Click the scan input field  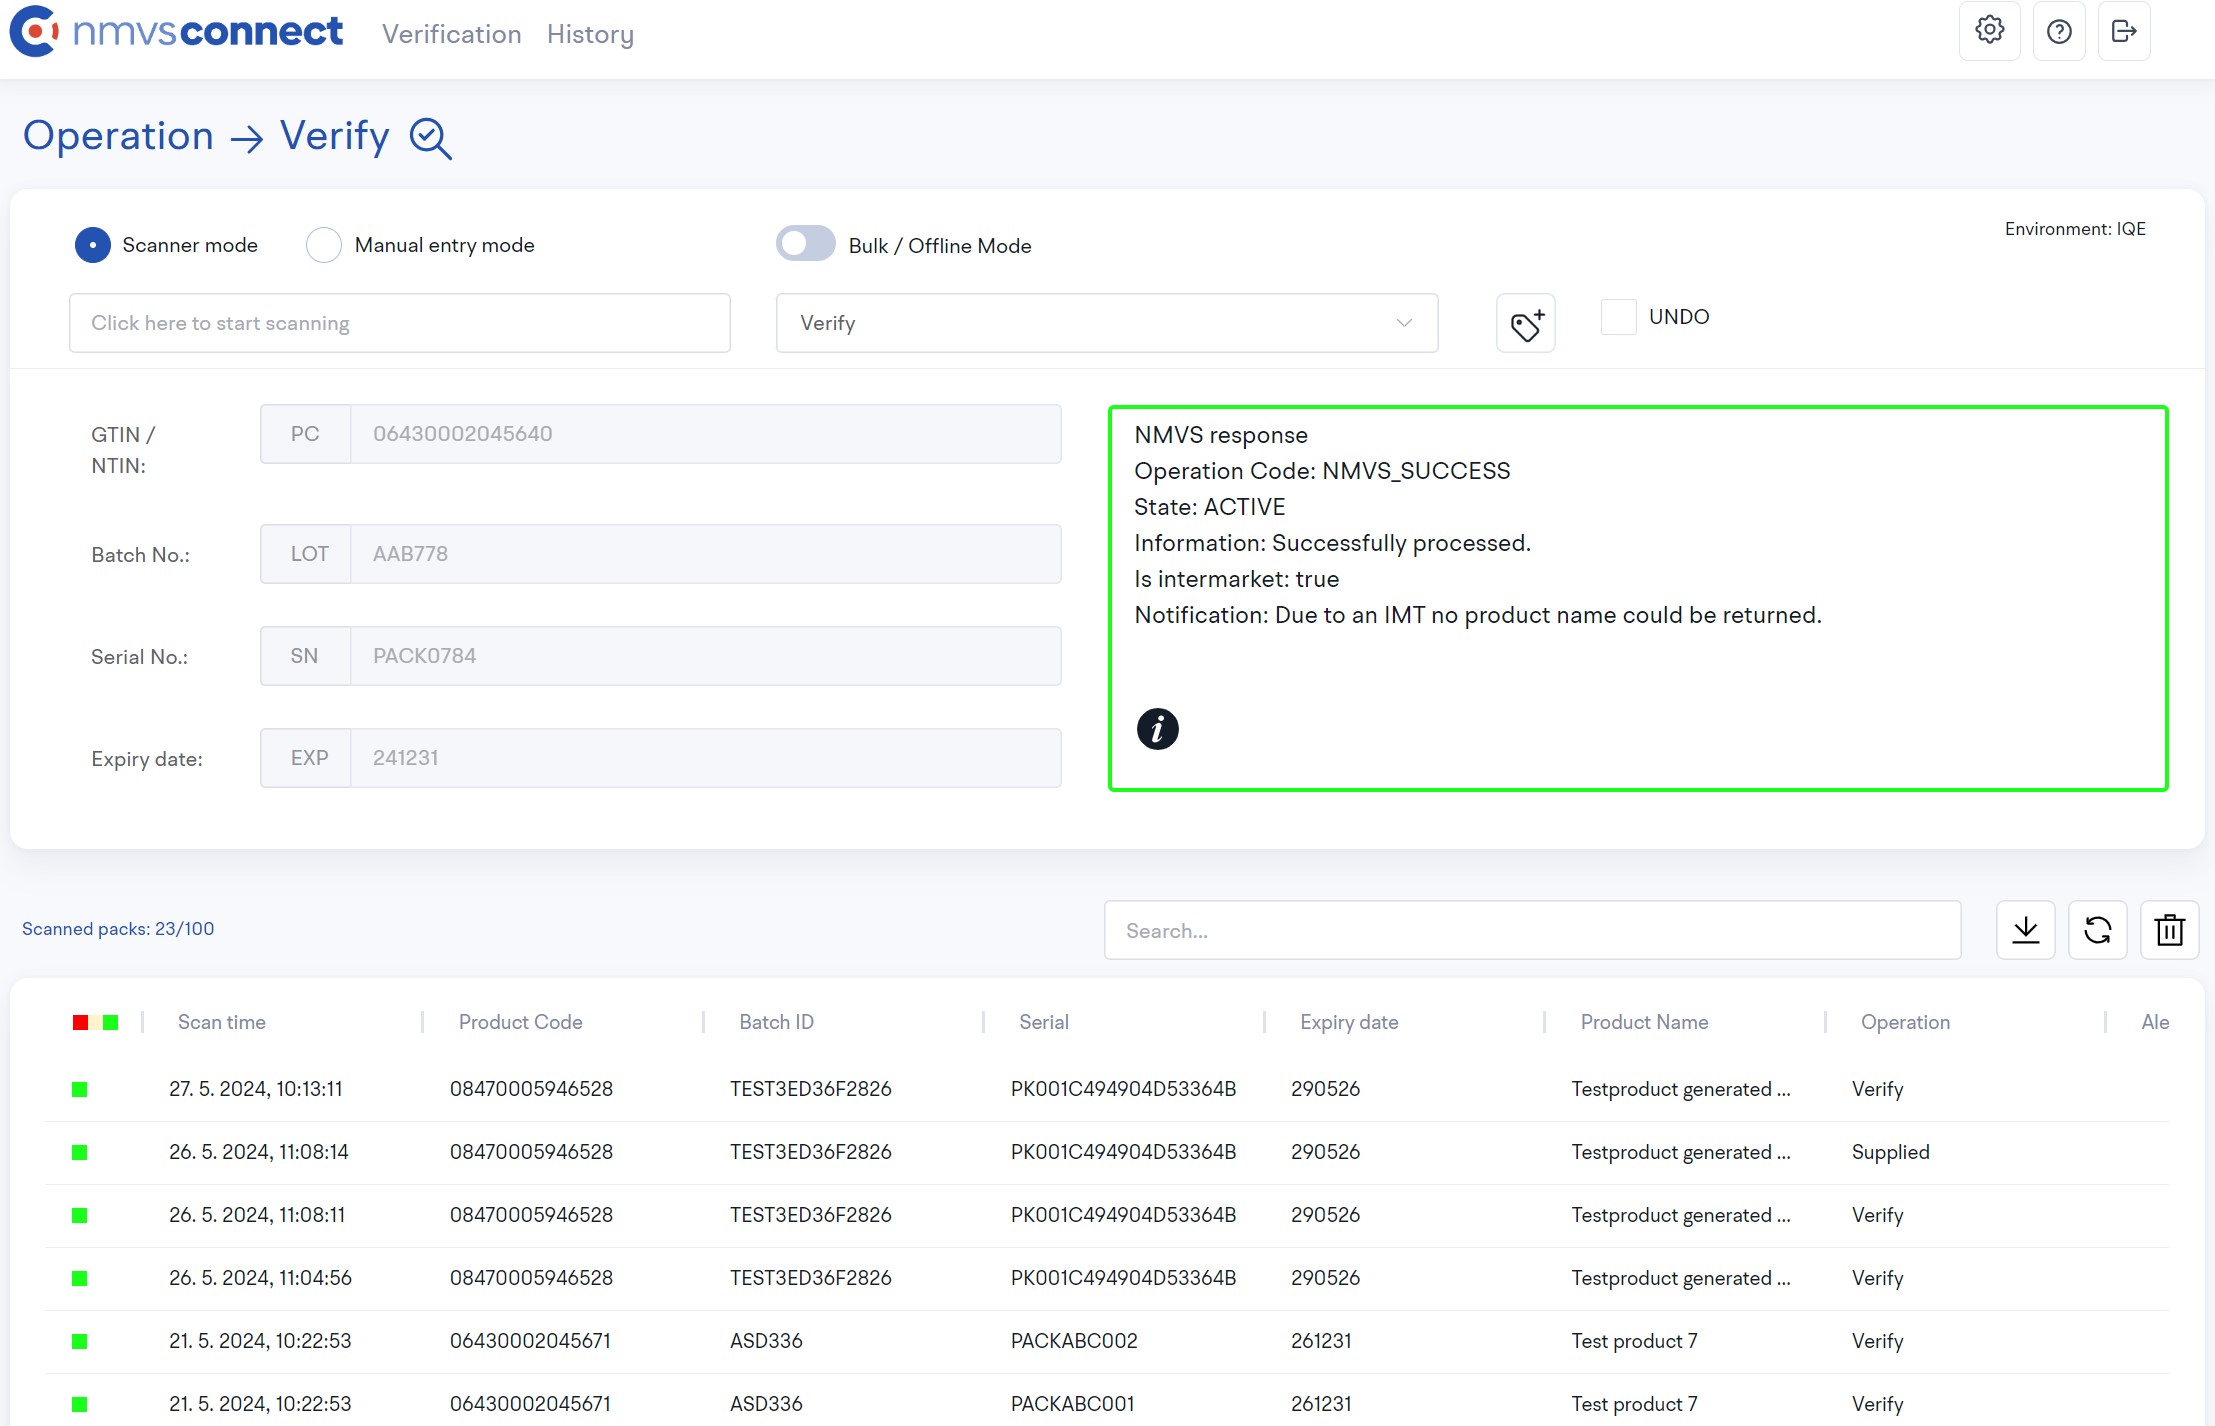click(x=399, y=323)
